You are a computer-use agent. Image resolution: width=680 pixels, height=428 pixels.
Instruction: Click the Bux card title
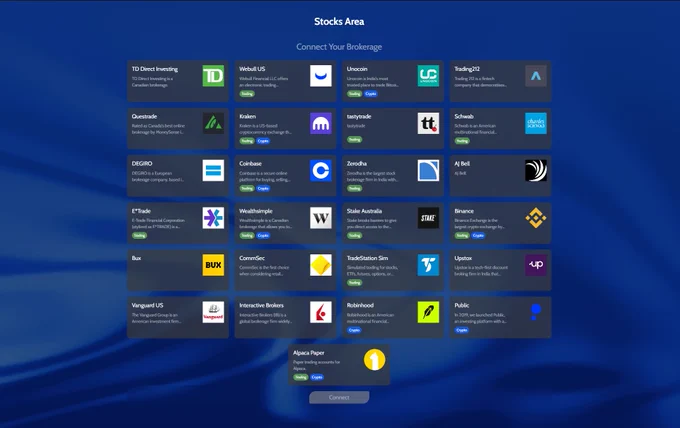137,258
